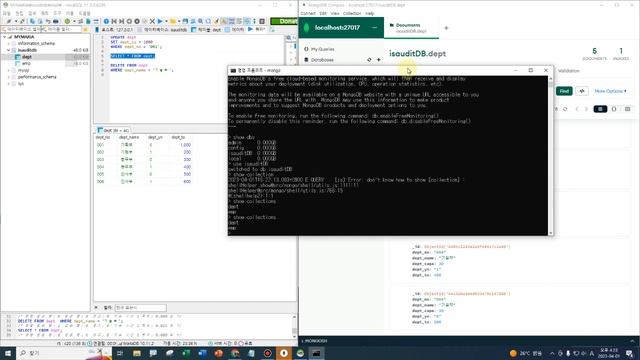Click the dept_to value 1,000 cell
The image size is (640, 360).
point(185,145)
